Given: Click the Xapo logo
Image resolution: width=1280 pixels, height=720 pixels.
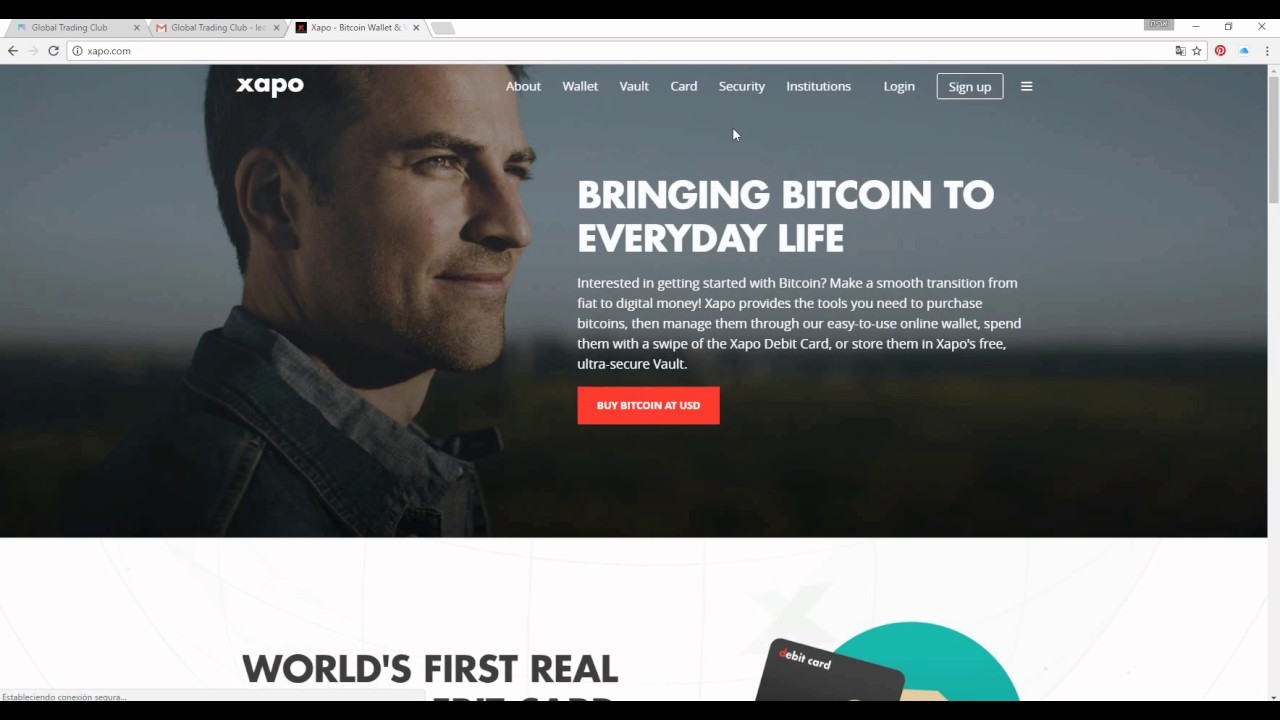Looking at the screenshot, I should (x=270, y=86).
